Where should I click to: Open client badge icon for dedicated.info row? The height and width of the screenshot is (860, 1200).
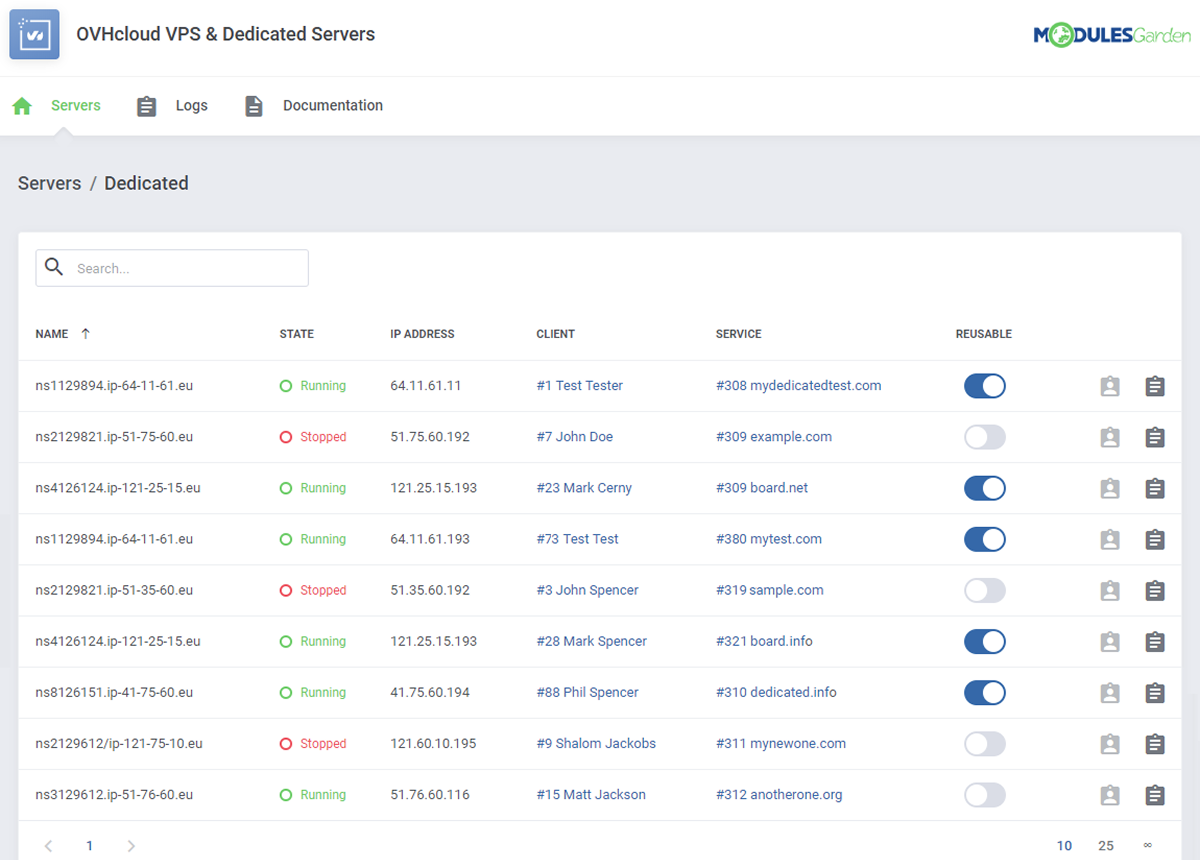[1110, 692]
